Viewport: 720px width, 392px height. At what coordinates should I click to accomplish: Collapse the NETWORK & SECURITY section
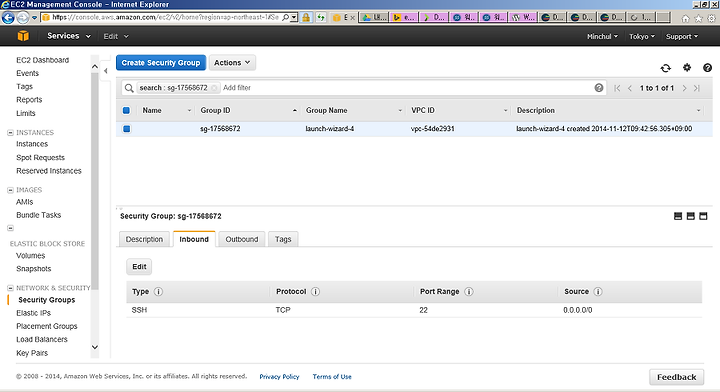10,288
